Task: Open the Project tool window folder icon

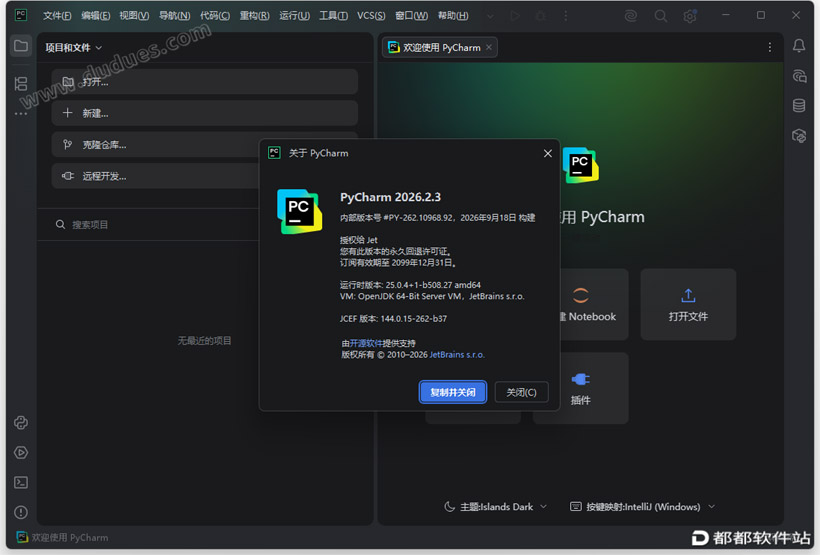Action: coord(21,46)
